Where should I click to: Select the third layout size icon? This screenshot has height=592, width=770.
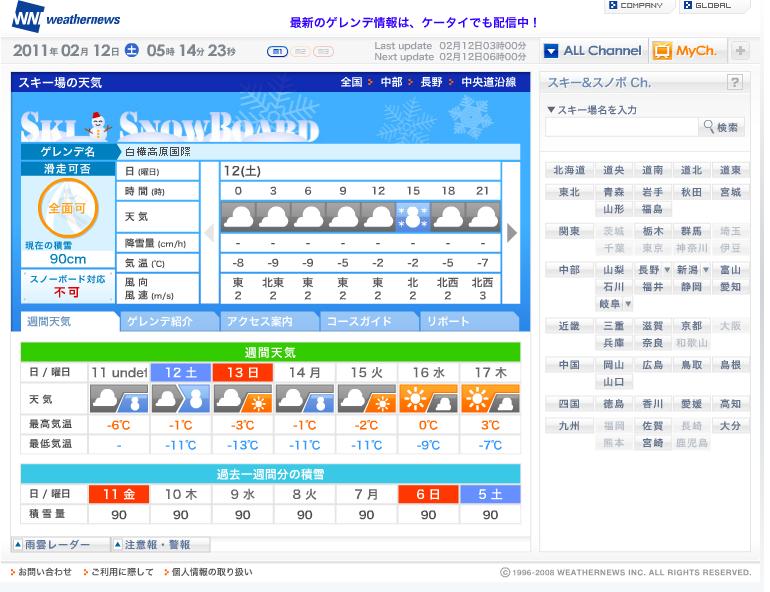tap(324, 51)
